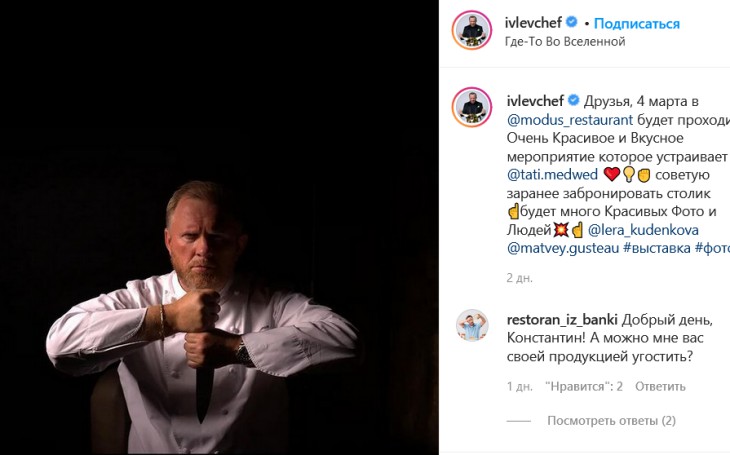Screen dimensions: 730x455
Task: Click the 2 дн. caption timestamp
Action: click(x=519, y=277)
